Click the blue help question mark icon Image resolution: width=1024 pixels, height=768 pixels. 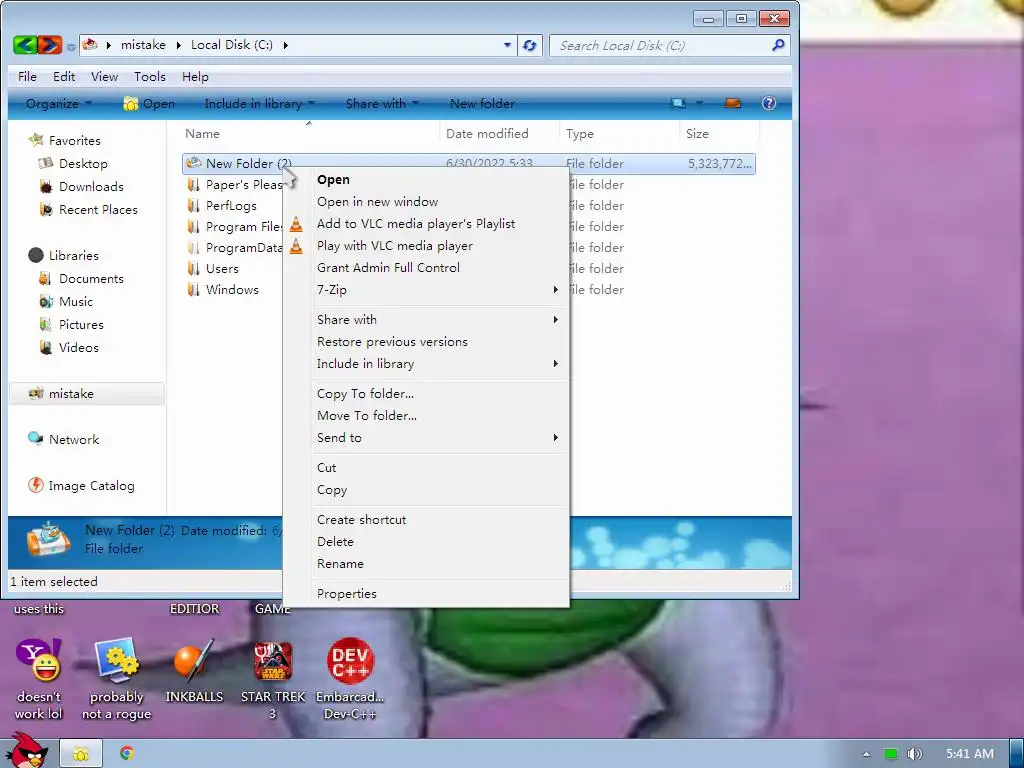coord(769,103)
